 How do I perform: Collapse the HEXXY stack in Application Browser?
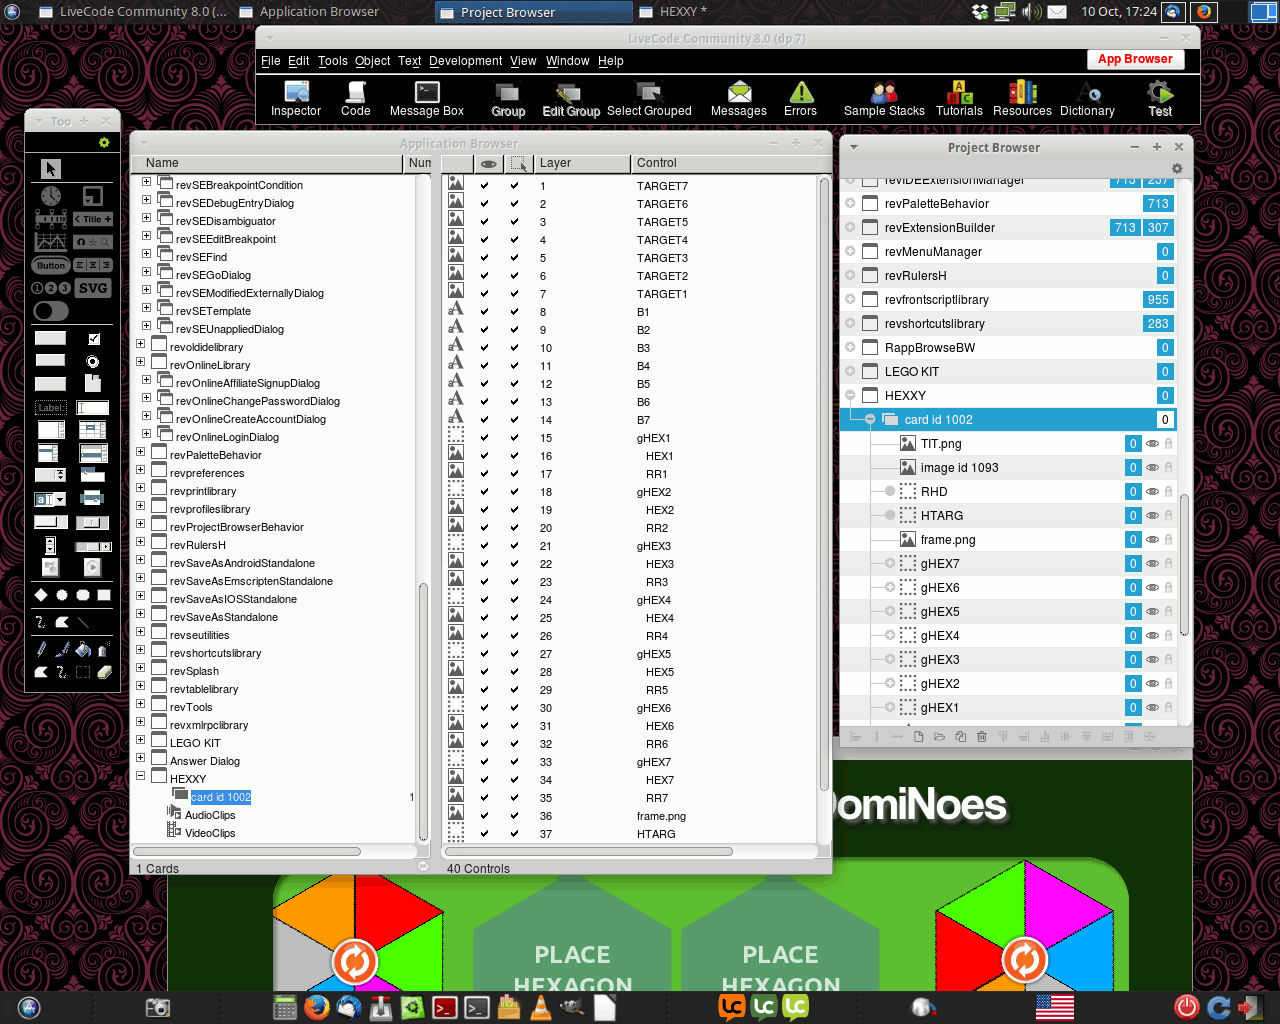click(141, 777)
